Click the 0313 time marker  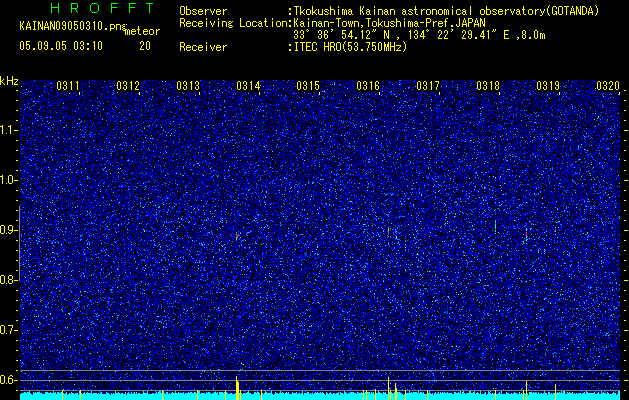click(188, 85)
